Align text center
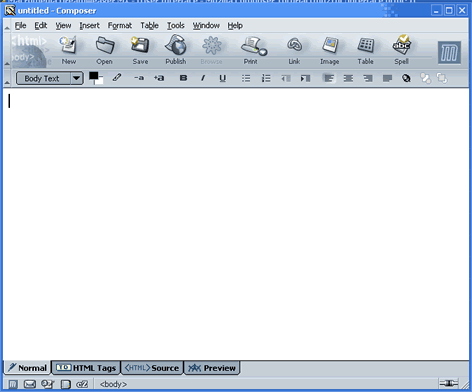Screen dimensions: 472x392 pos(348,78)
